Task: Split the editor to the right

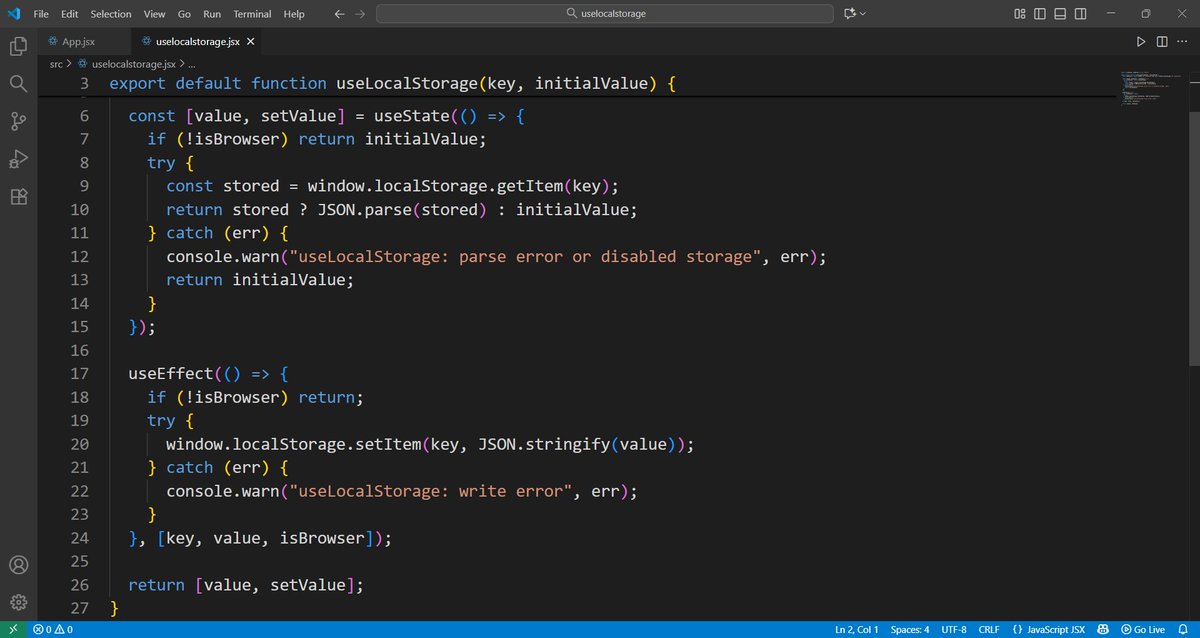Action: pos(1162,42)
